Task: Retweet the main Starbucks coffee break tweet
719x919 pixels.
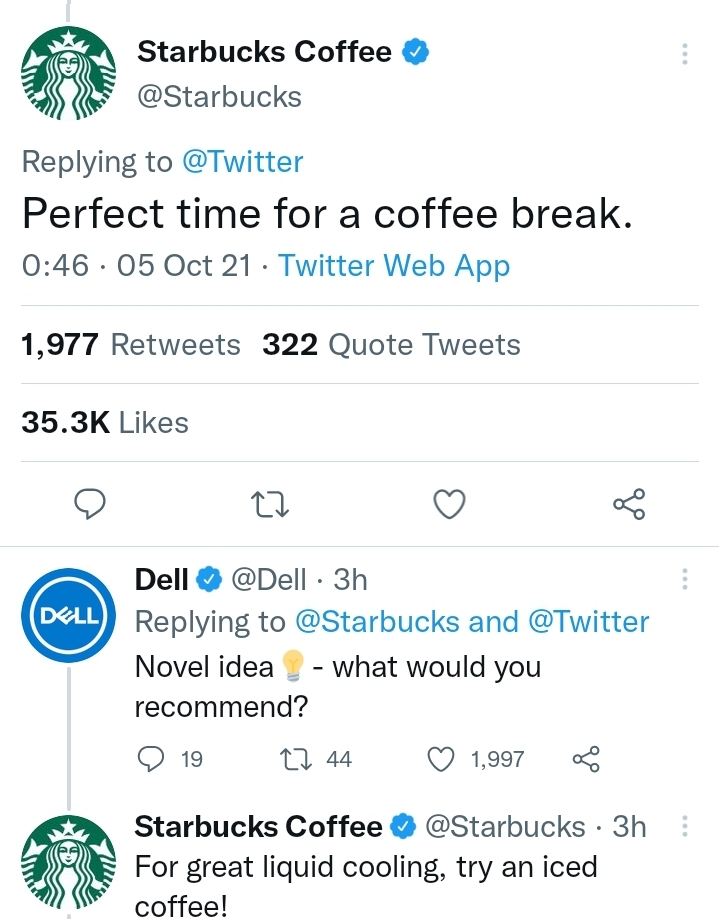Action: click(x=270, y=505)
